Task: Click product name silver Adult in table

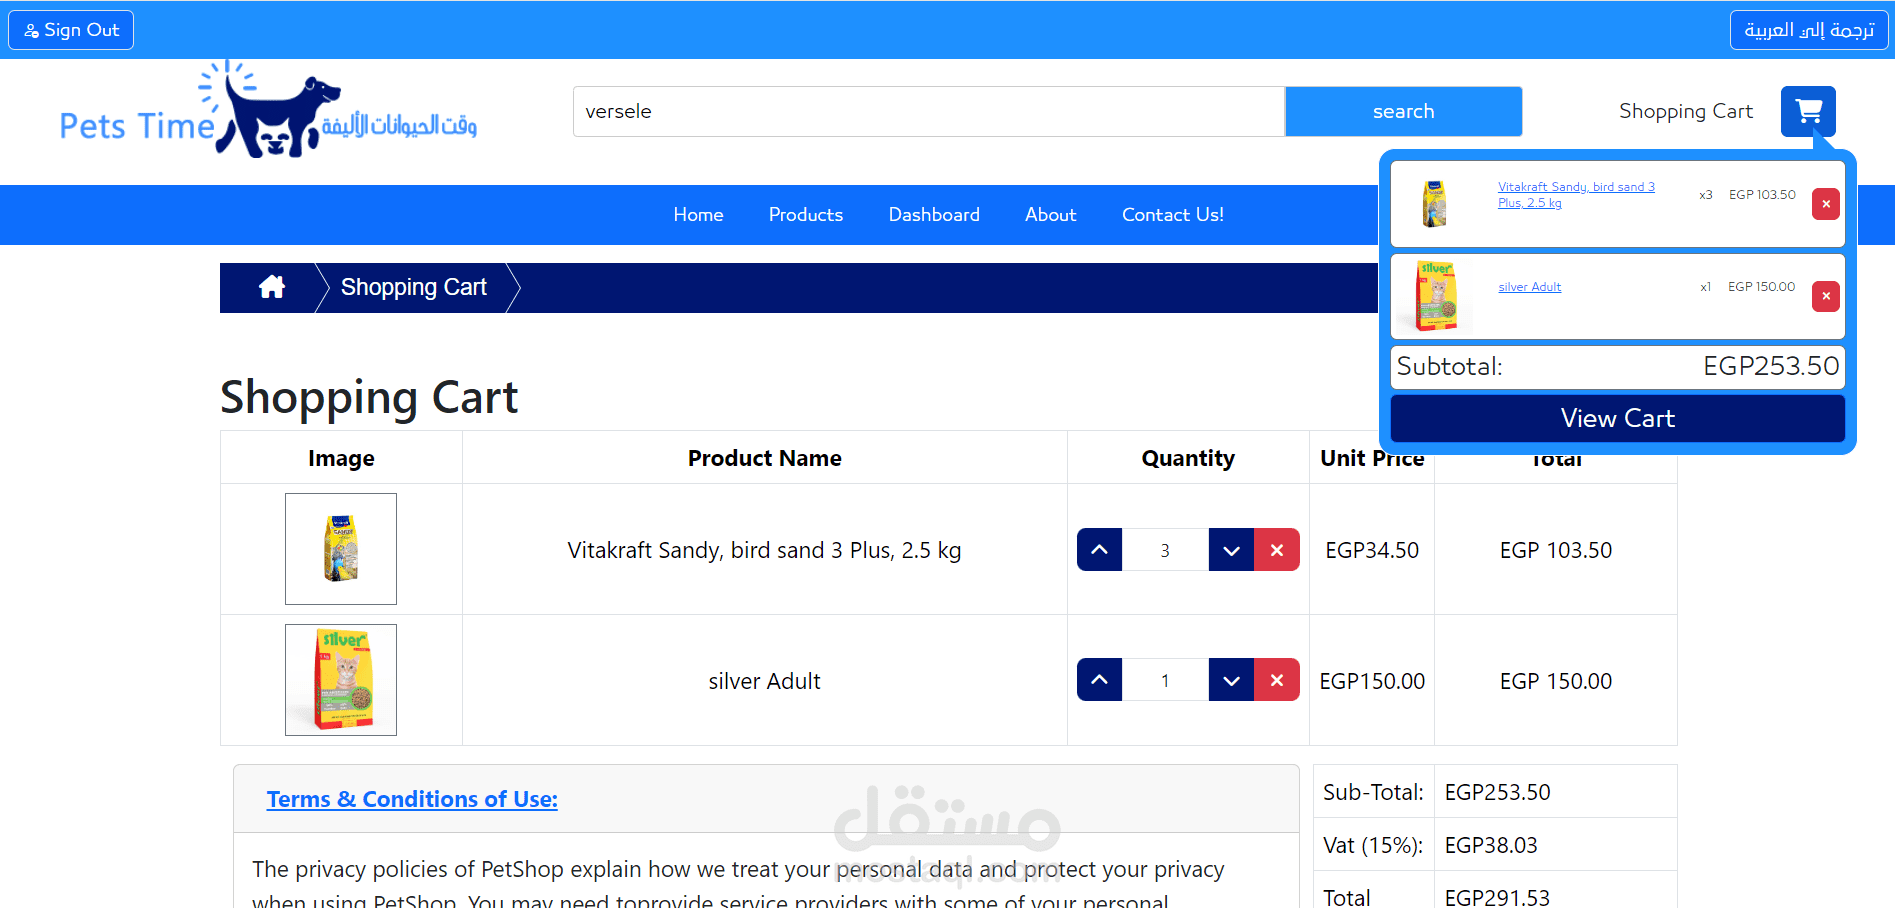Action: click(x=764, y=681)
